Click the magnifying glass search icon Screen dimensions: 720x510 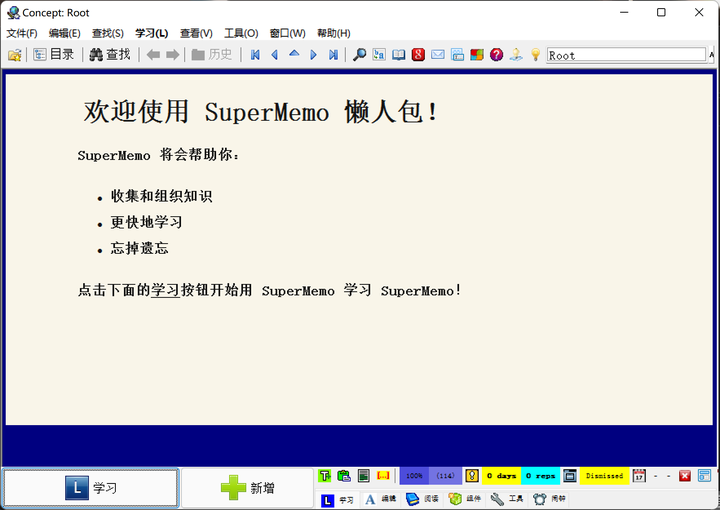point(359,55)
